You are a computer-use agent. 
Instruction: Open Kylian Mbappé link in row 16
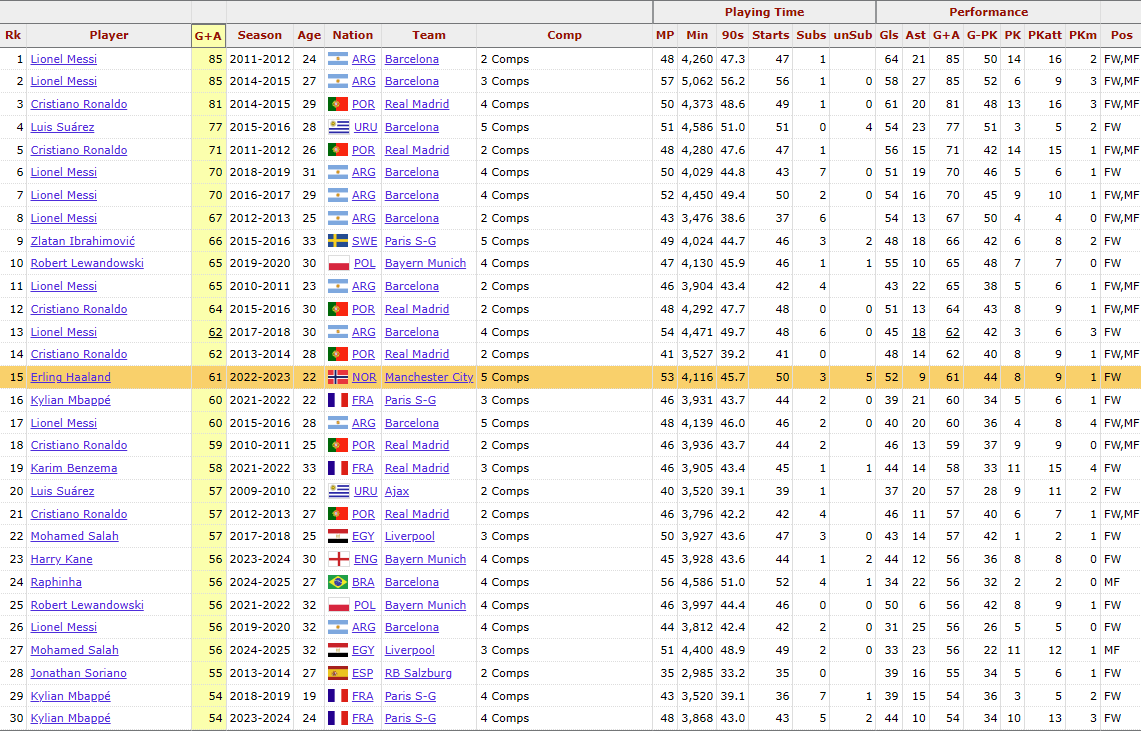[71, 400]
